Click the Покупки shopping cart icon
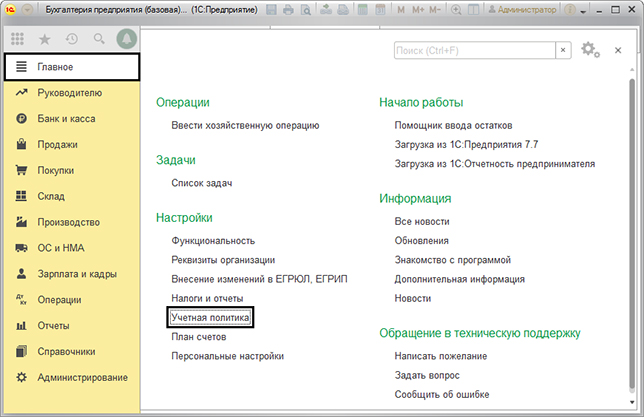The height and width of the screenshot is (417, 644). pos(20,171)
